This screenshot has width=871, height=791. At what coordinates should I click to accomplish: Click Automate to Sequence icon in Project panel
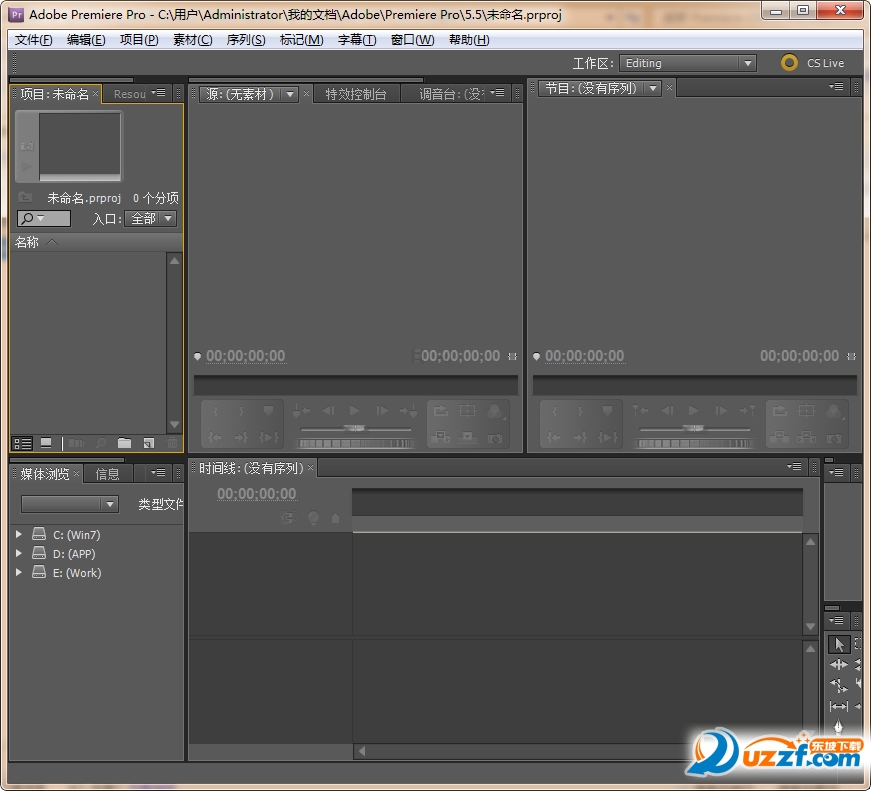[76, 443]
